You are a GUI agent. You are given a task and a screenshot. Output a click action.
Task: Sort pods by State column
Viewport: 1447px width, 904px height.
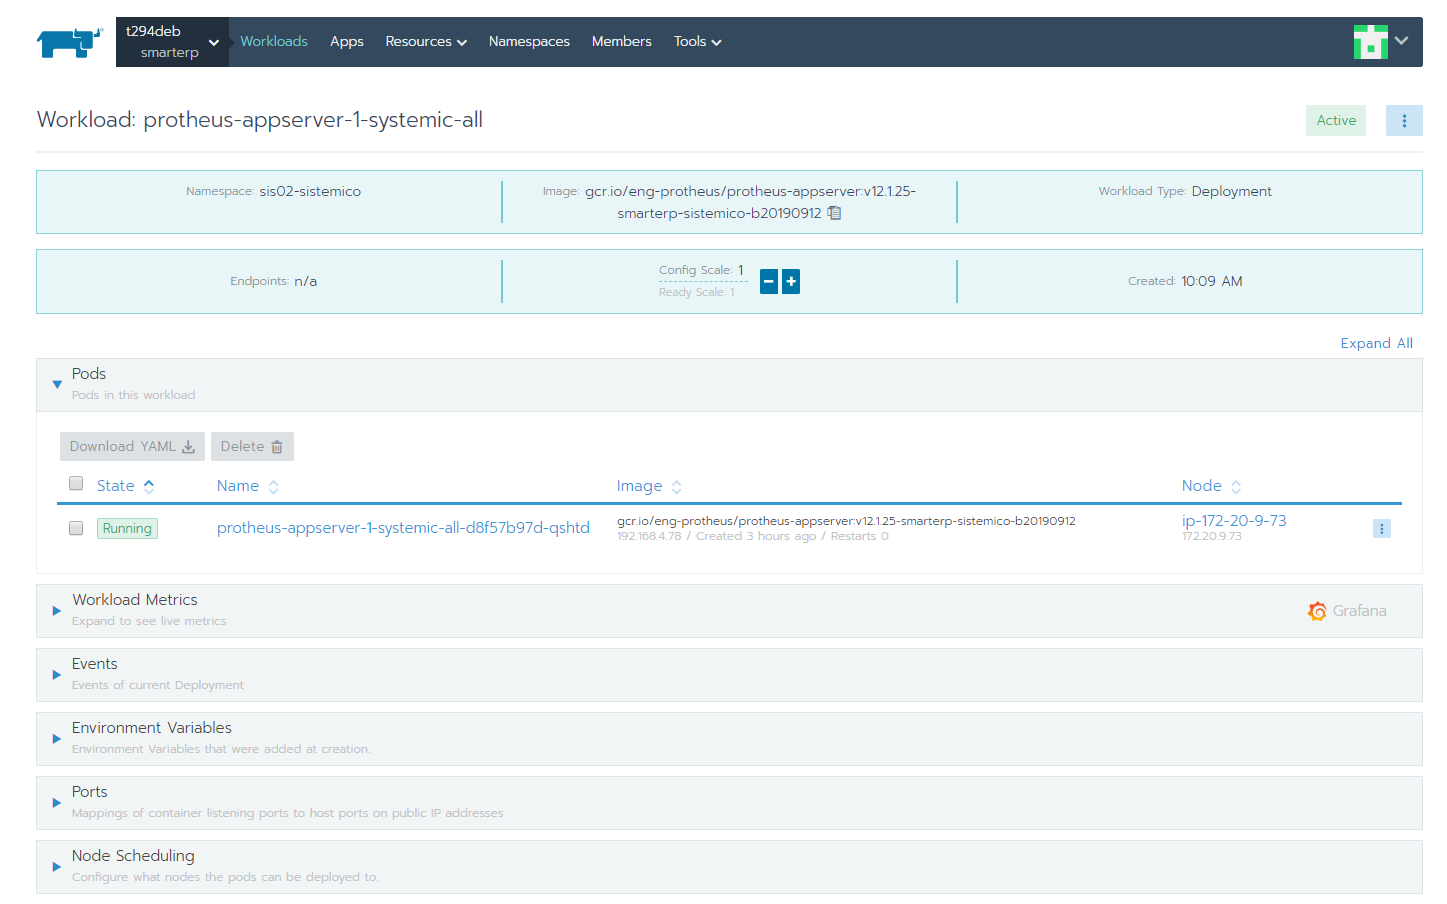click(x=125, y=486)
